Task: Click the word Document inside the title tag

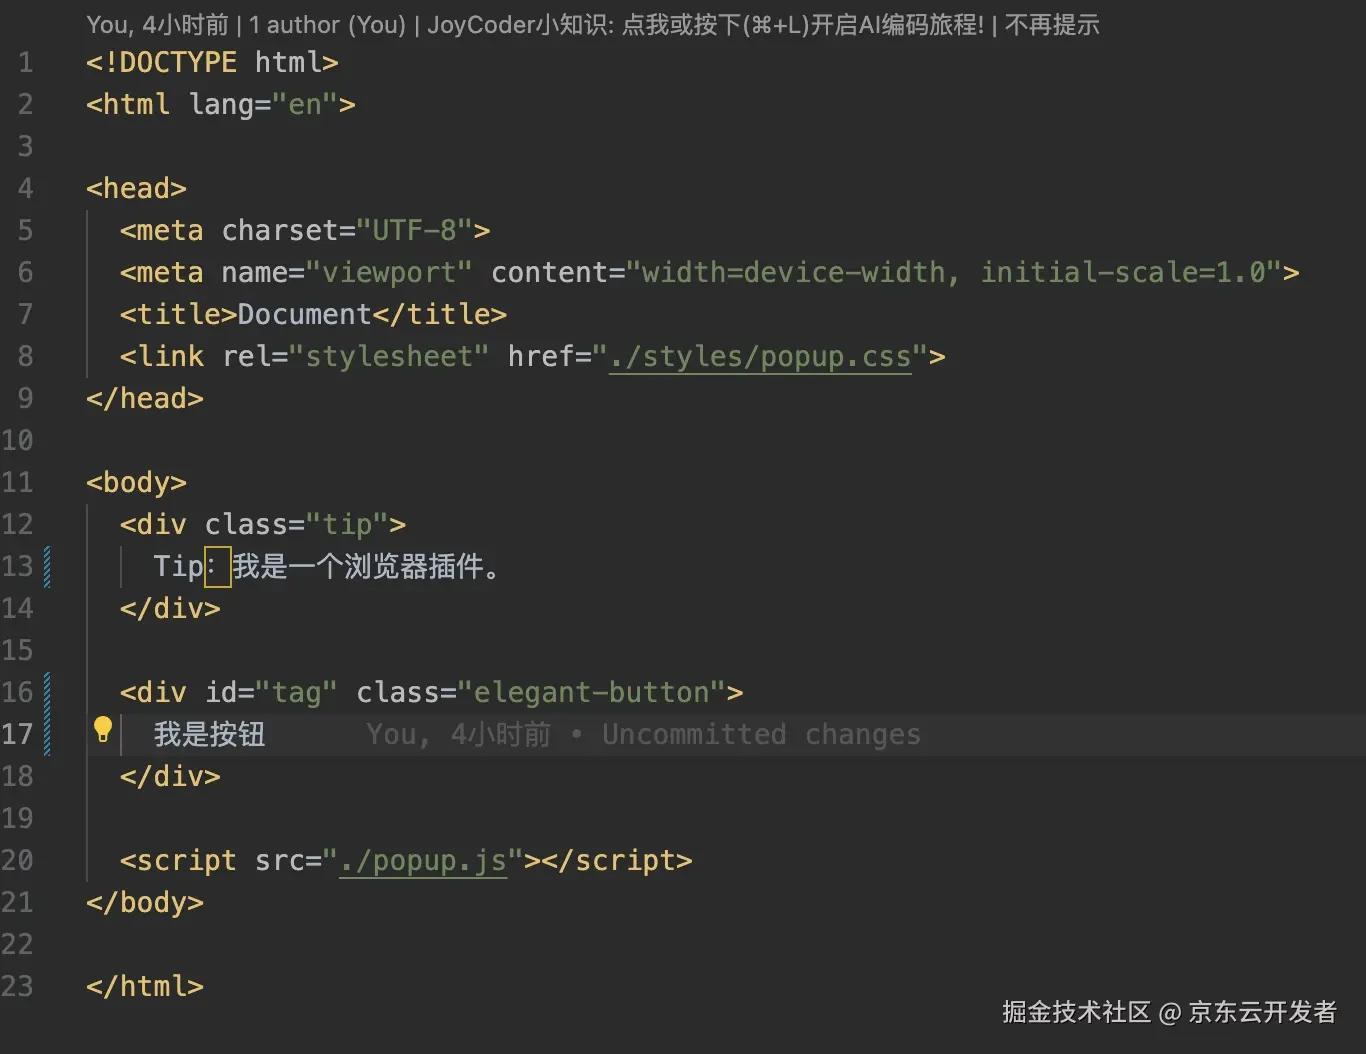Action: (305, 315)
